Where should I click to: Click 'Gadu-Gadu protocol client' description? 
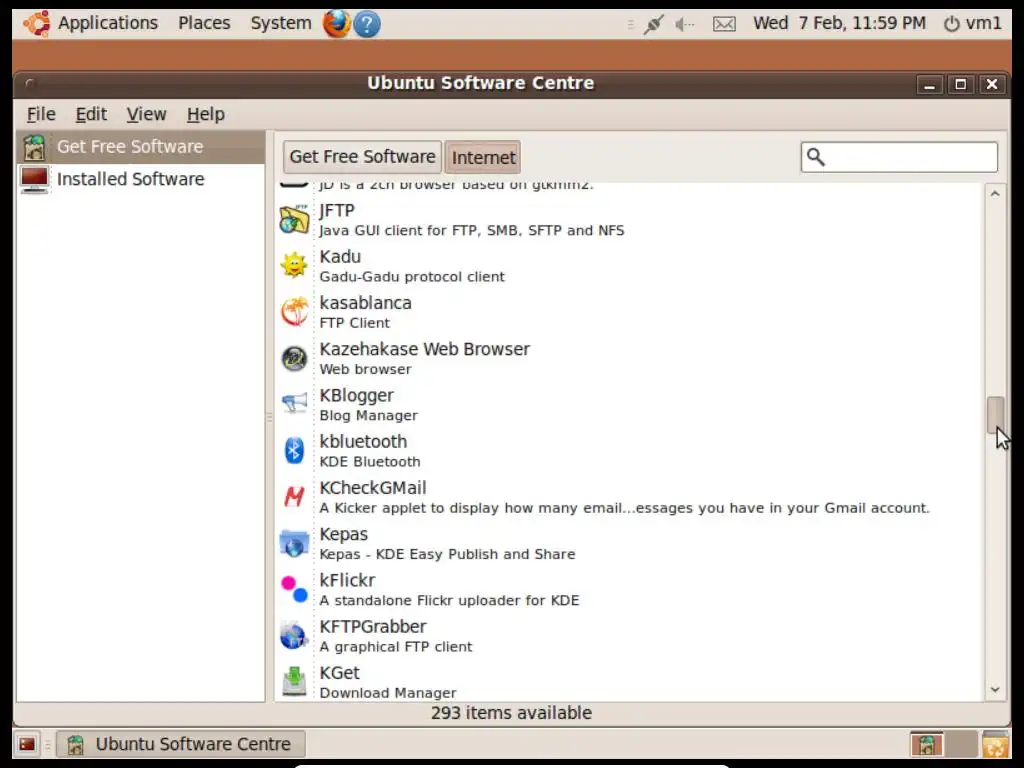point(412,277)
